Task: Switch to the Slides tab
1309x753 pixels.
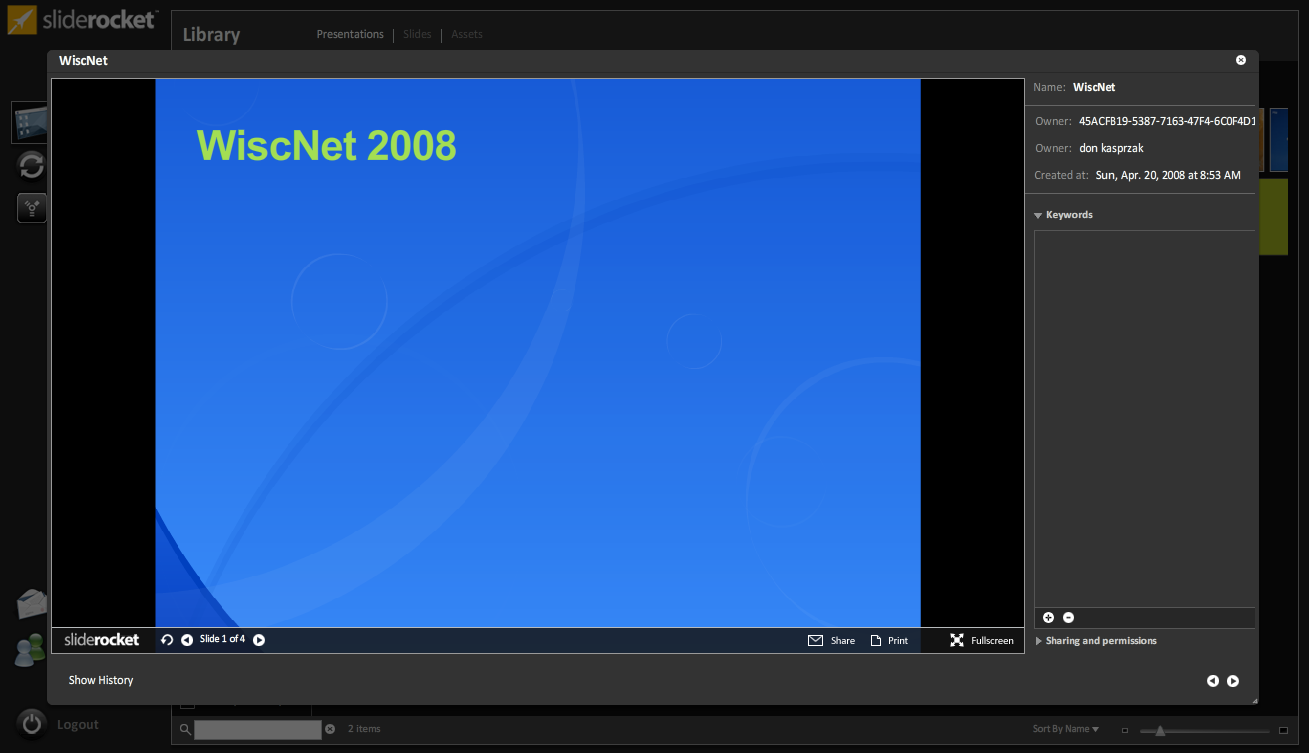Action: (417, 34)
